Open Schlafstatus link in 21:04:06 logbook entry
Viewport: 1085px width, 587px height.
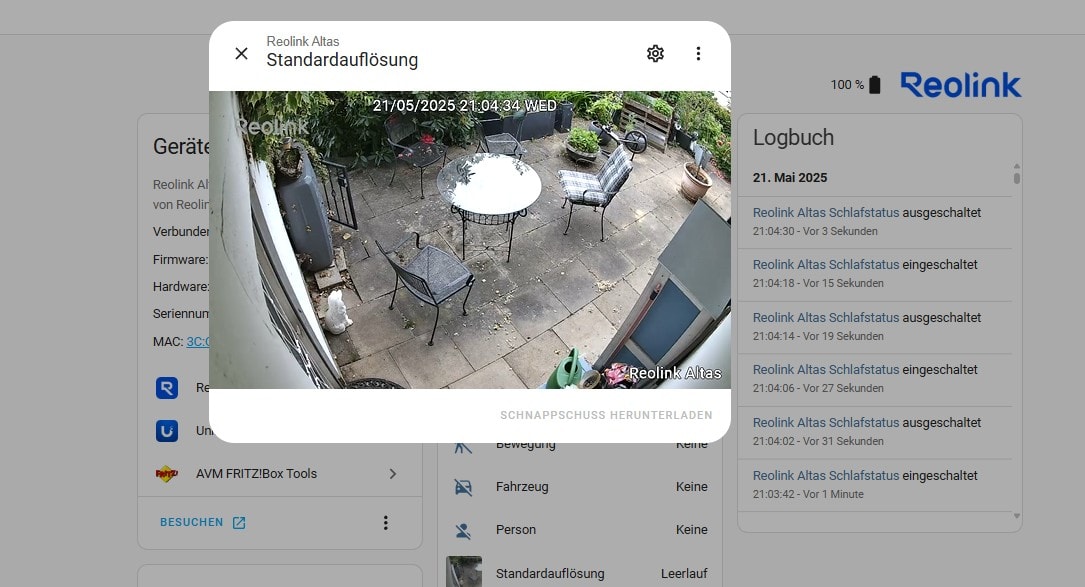(826, 370)
